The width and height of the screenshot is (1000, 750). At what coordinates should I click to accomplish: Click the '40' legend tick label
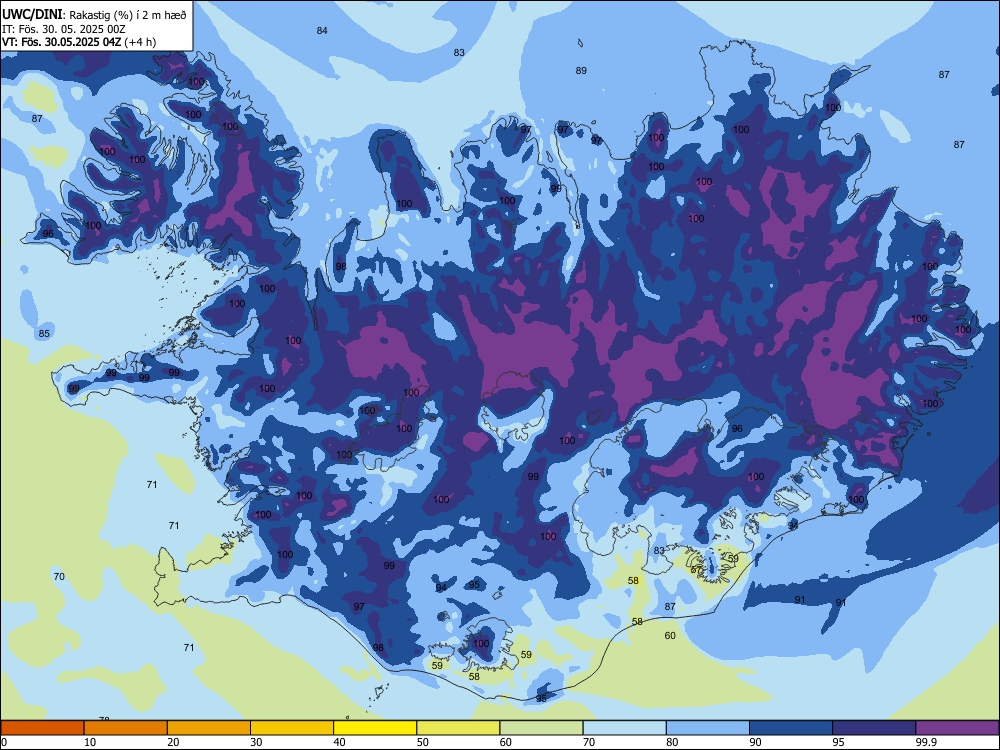[339, 742]
